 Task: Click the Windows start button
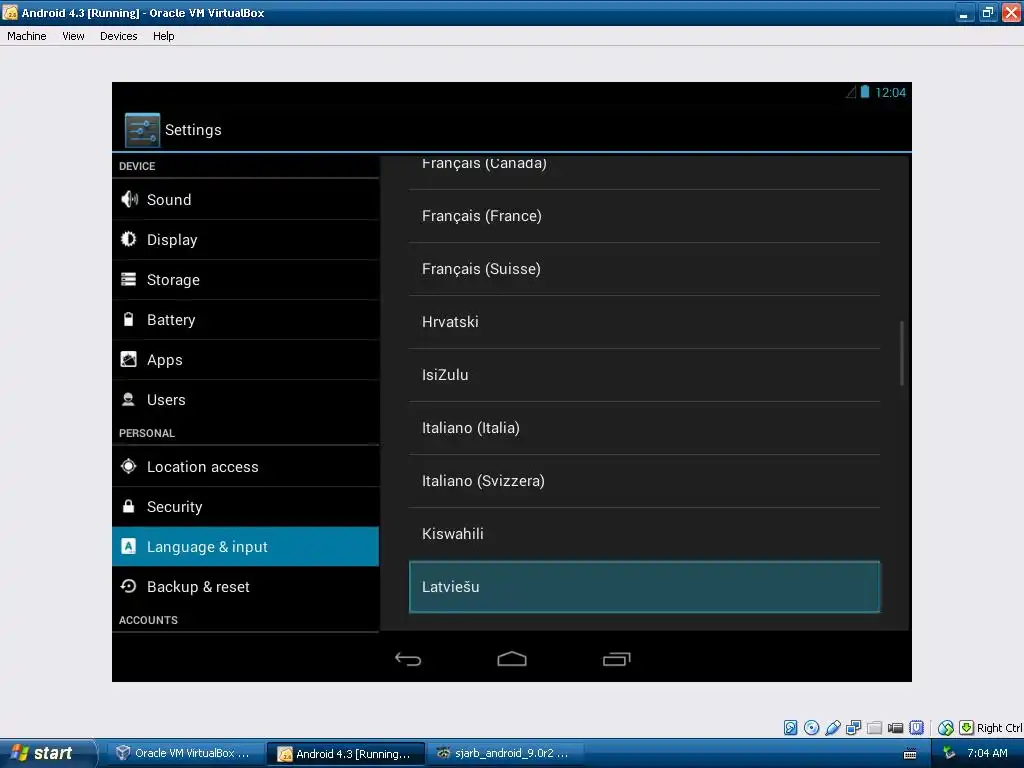47,753
